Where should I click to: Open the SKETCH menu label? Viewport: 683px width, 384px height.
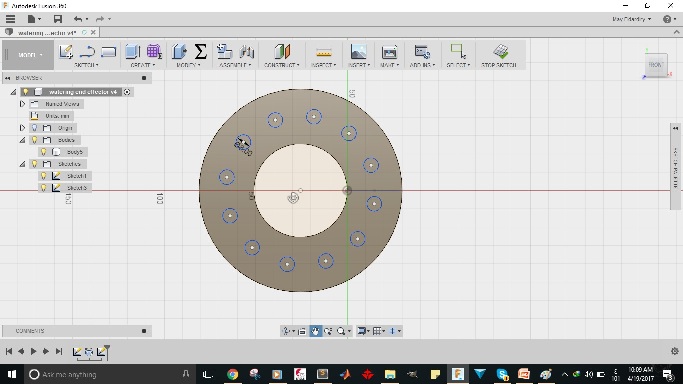point(86,65)
